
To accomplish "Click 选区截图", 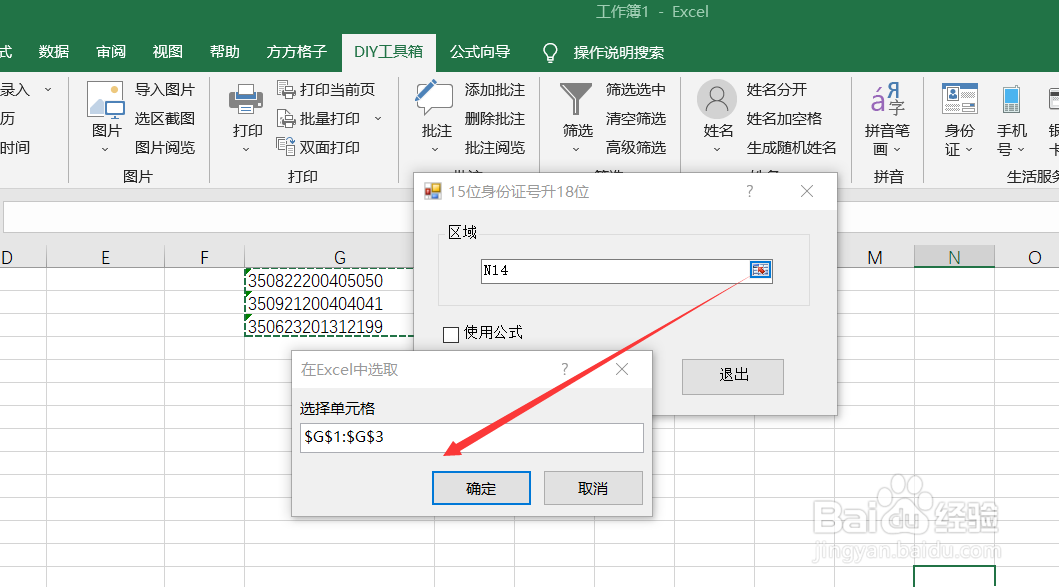I will 165,118.
